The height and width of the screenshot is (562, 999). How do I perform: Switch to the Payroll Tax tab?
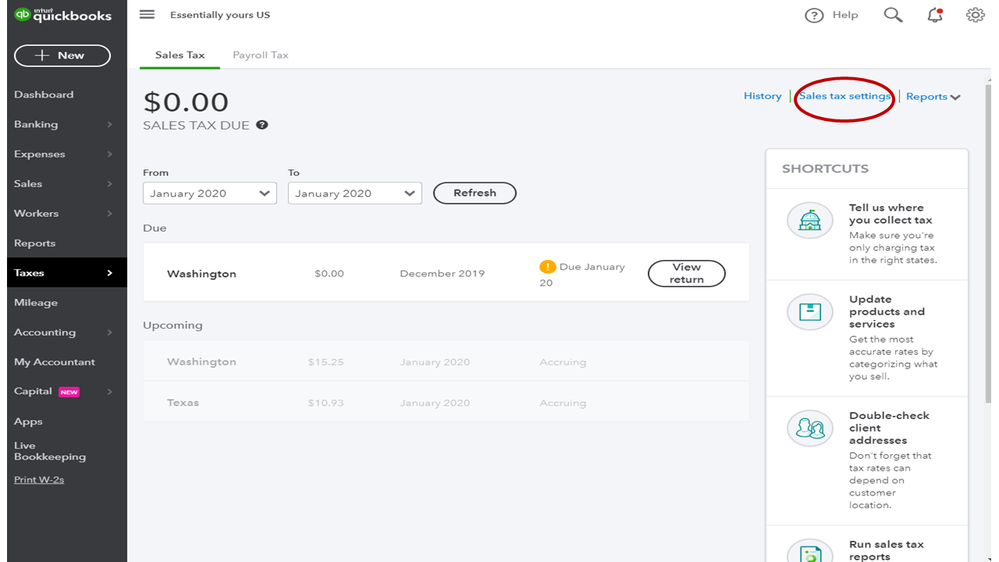click(260, 55)
